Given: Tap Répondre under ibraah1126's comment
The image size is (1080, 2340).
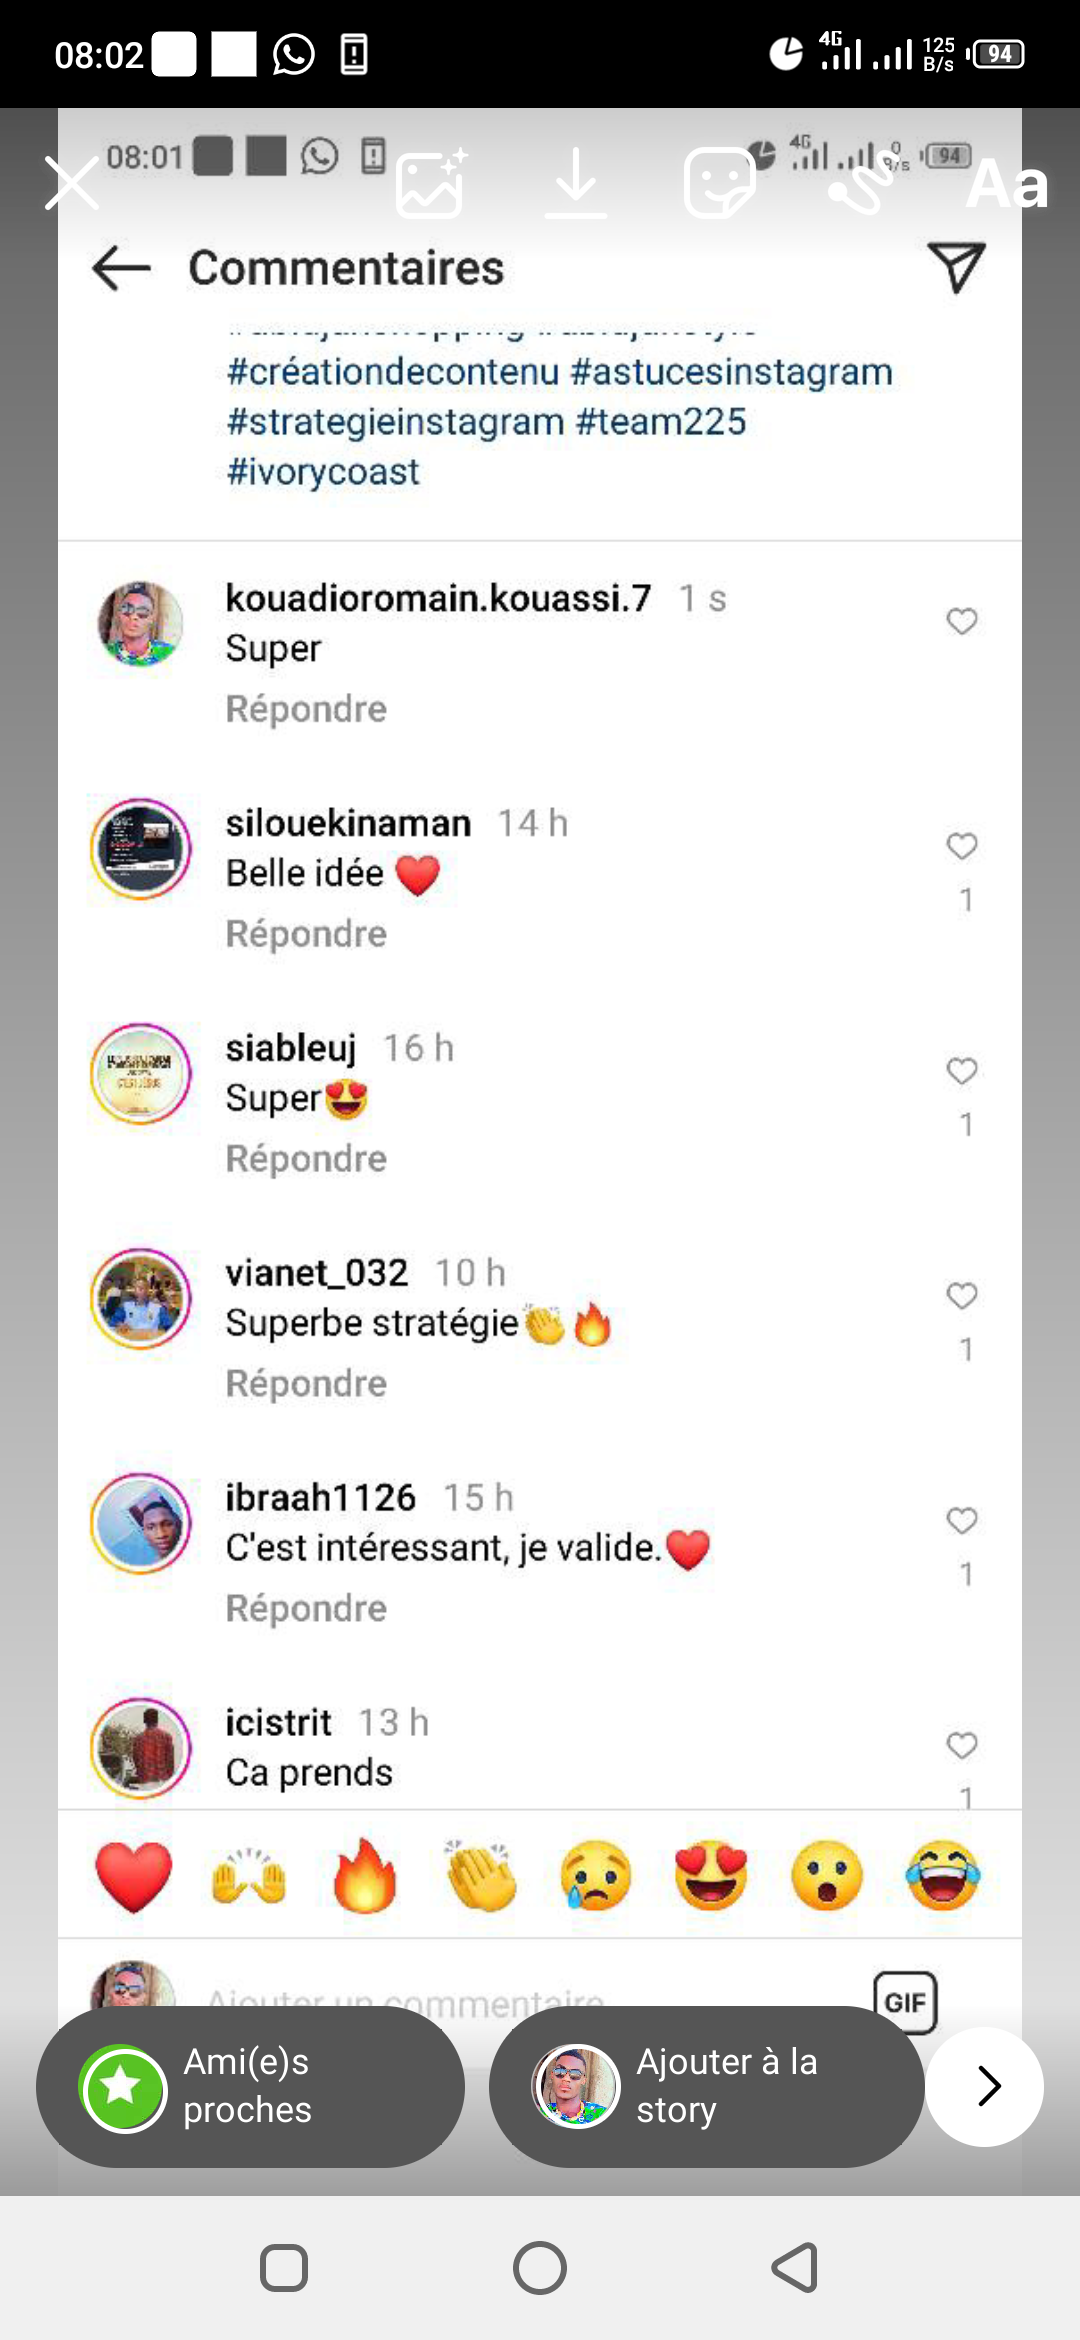Looking at the screenshot, I should [306, 1608].
